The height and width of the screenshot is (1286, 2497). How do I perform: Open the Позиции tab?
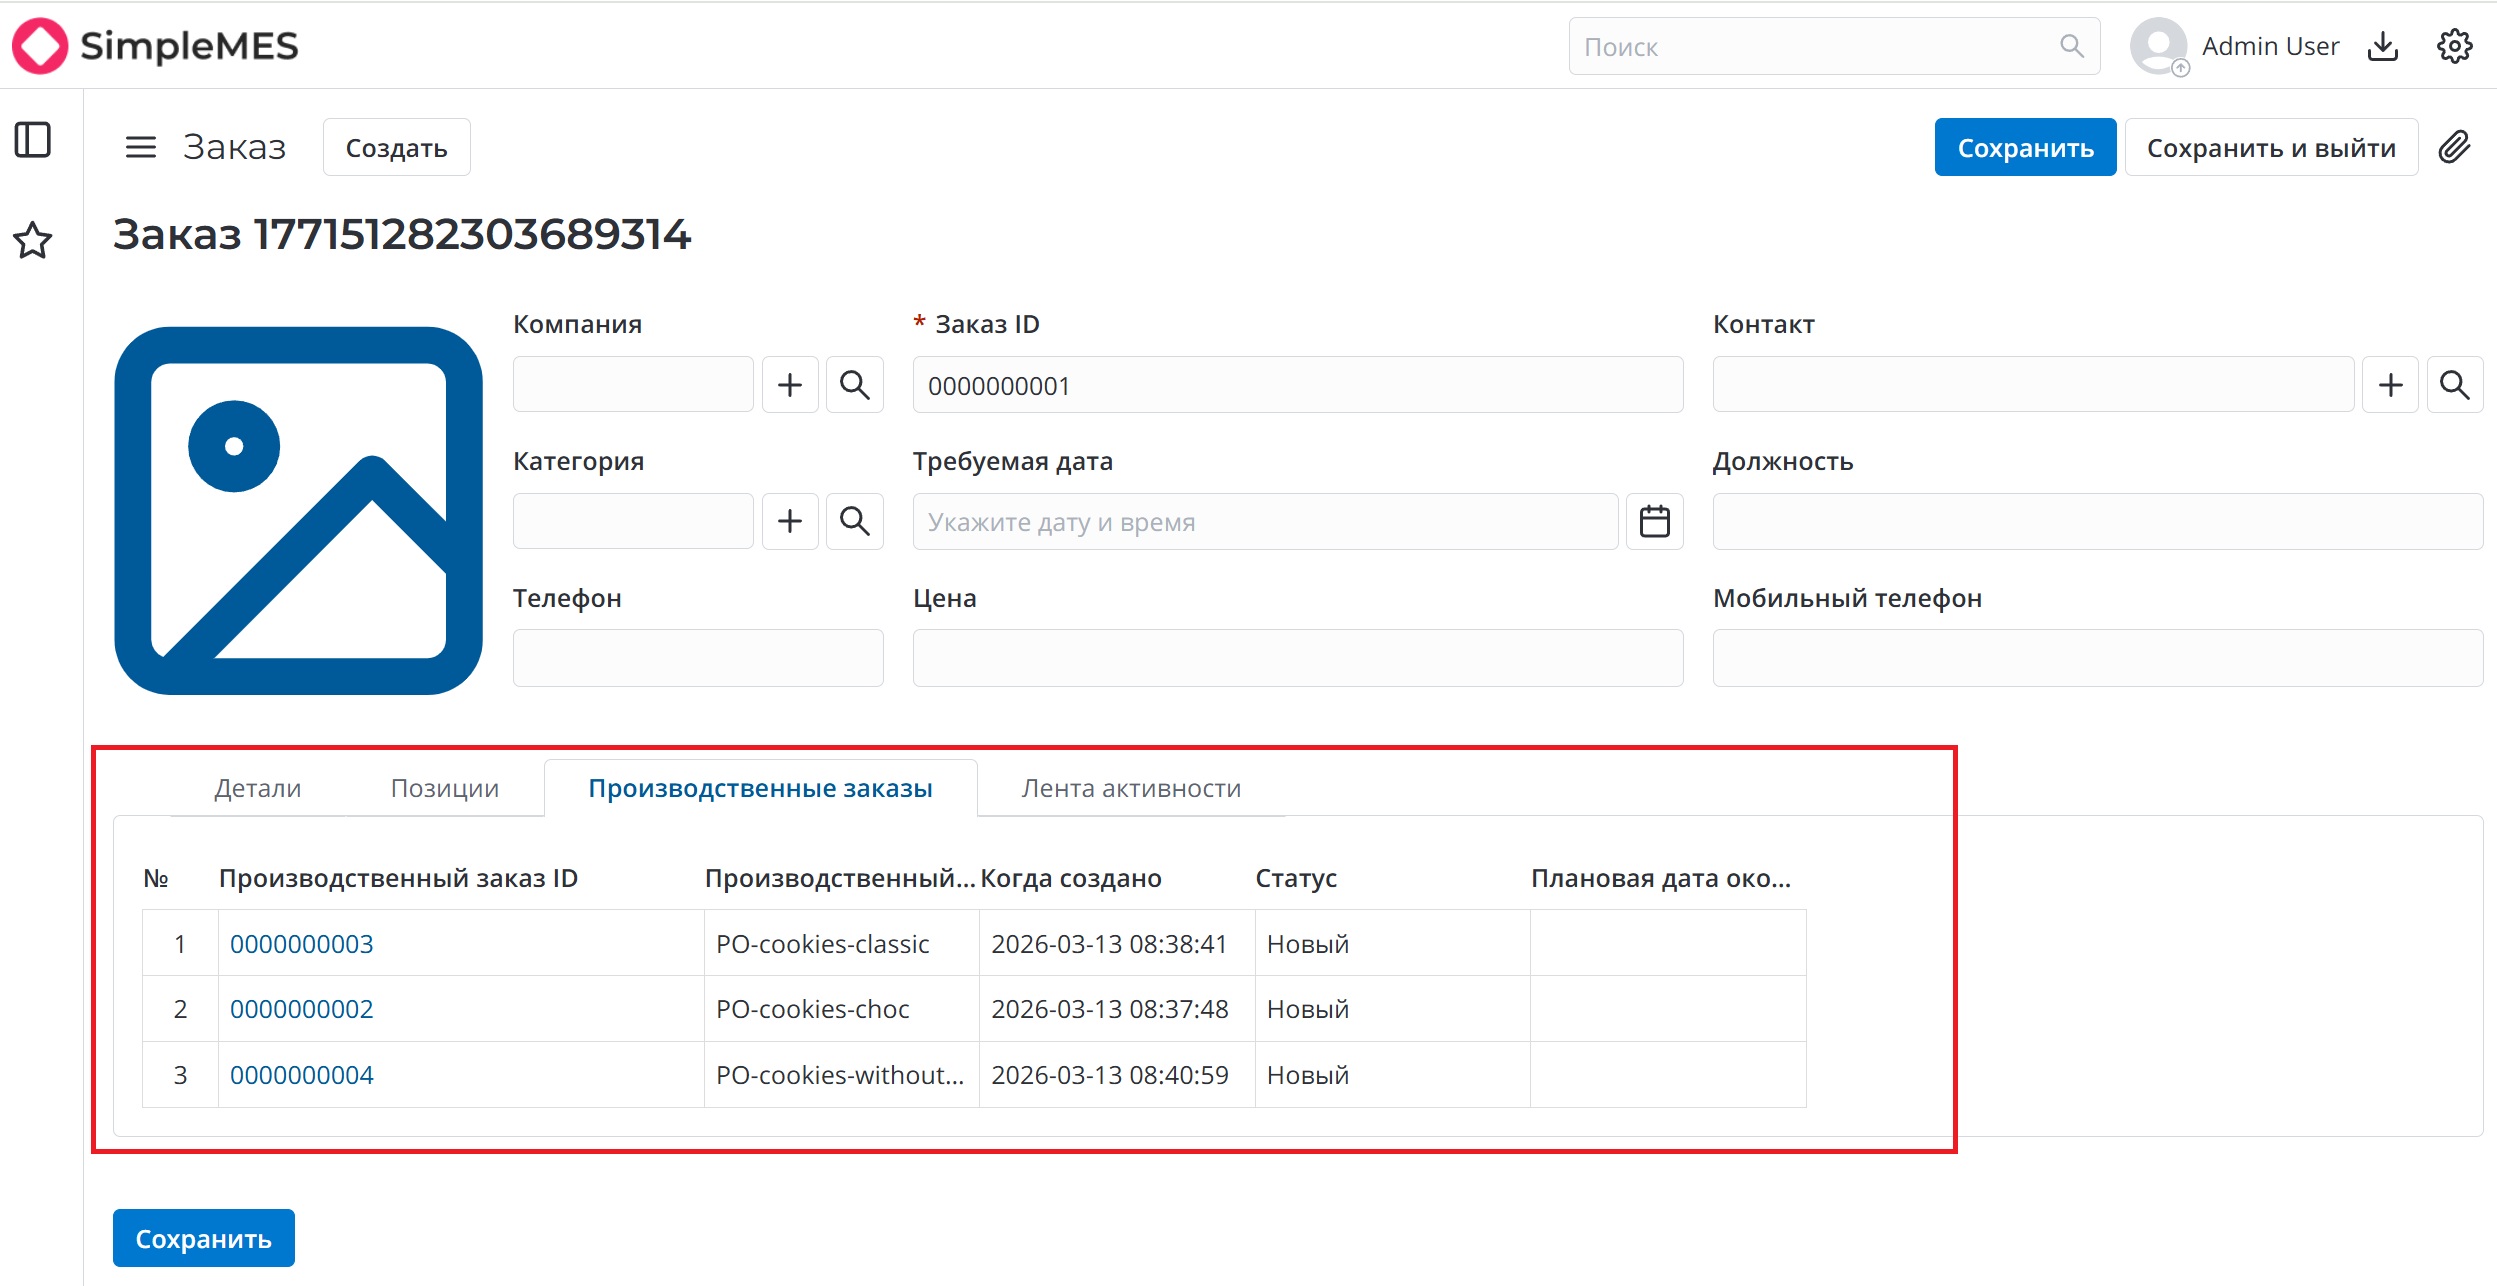(x=445, y=788)
